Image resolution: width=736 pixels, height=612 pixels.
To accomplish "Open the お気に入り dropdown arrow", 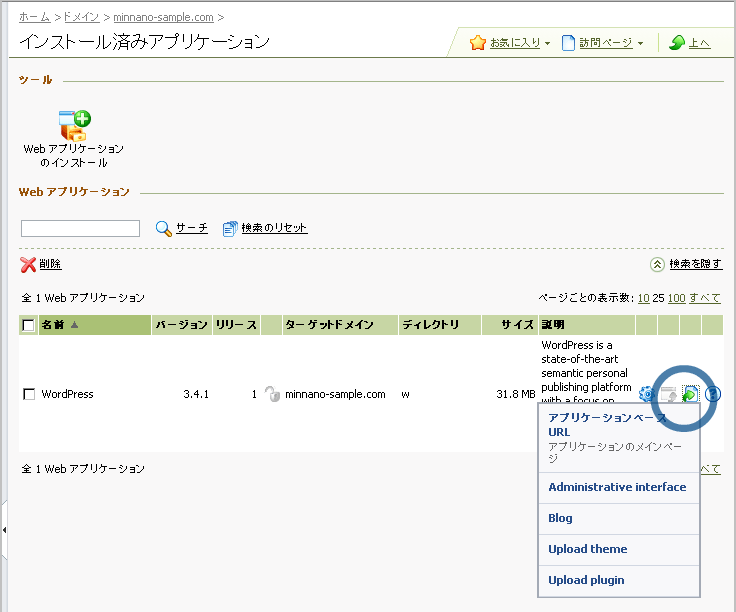I will (x=547, y=44).
